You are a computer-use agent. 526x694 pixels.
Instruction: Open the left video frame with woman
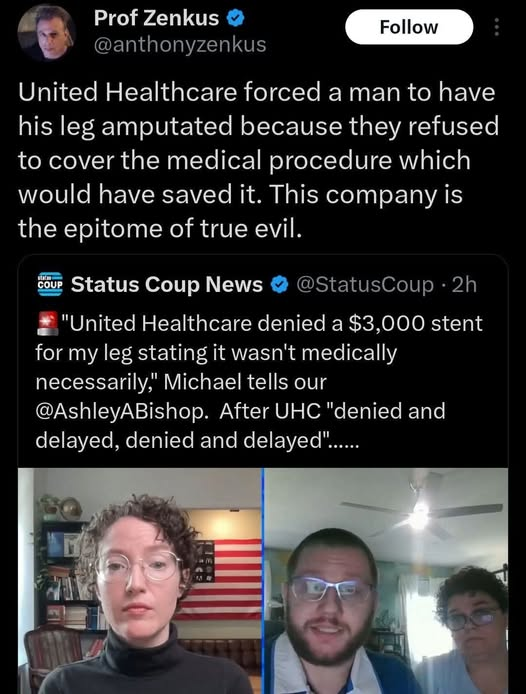(x=139, y=581)
